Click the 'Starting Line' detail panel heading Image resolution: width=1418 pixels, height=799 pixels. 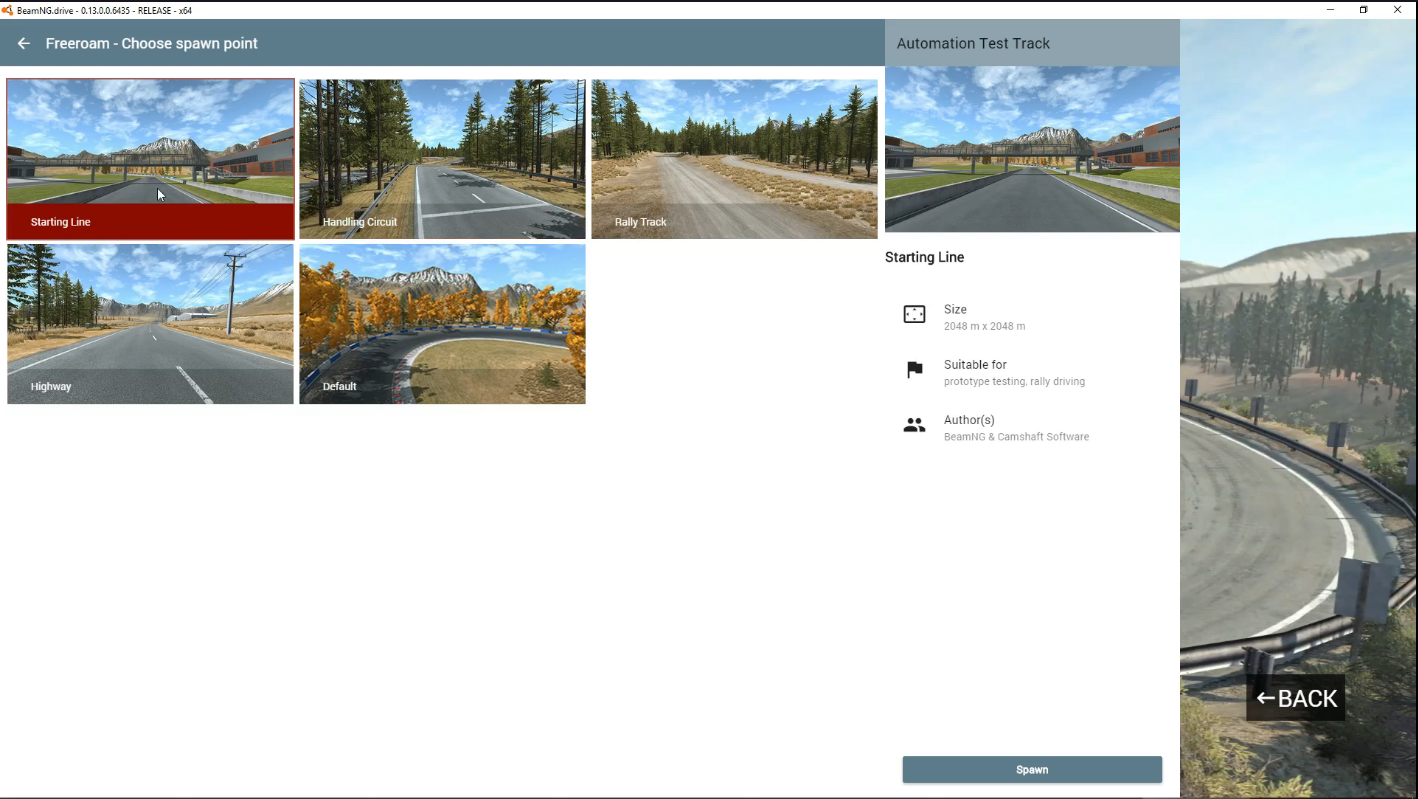[x=924, y=257]
